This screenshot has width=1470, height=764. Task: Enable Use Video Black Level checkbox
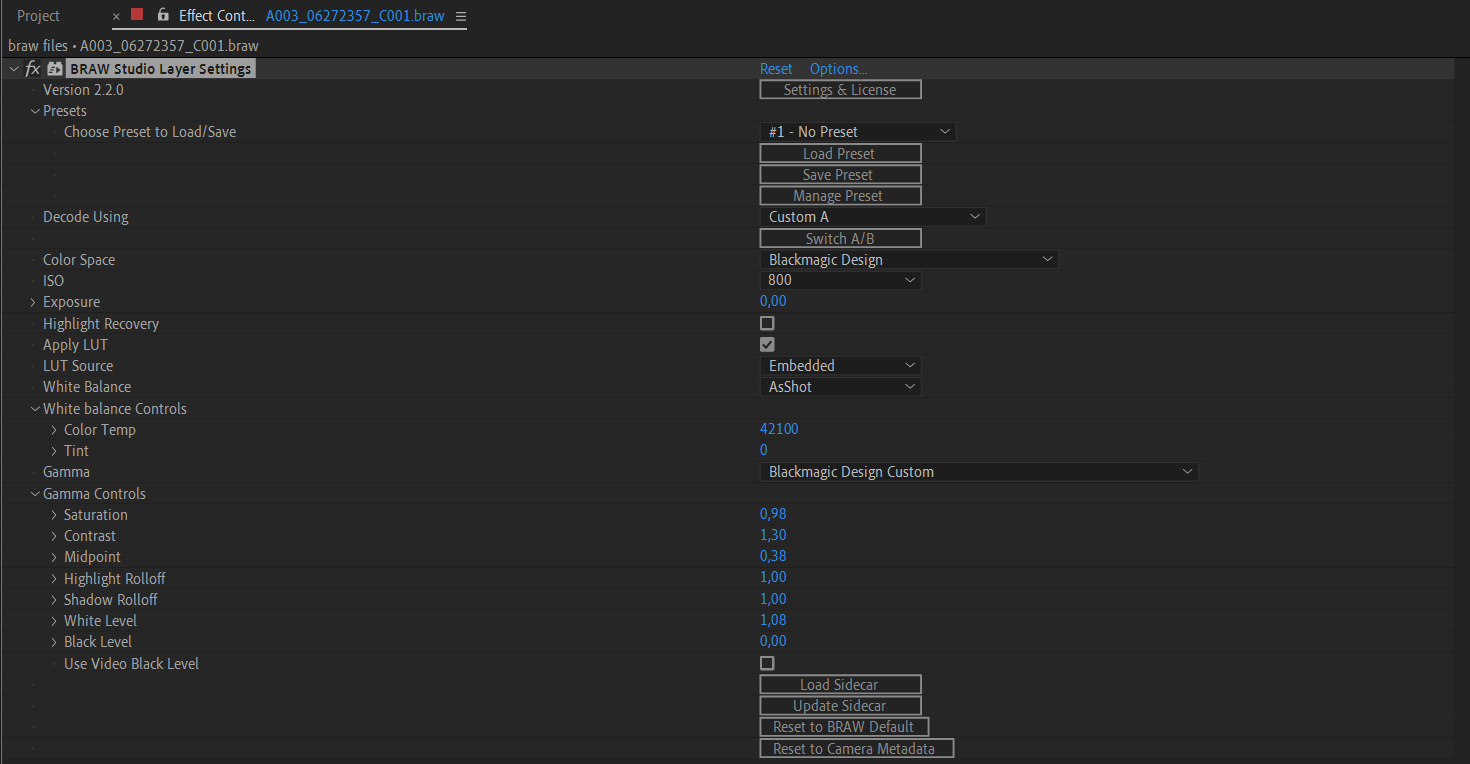[x=767, y=663]
